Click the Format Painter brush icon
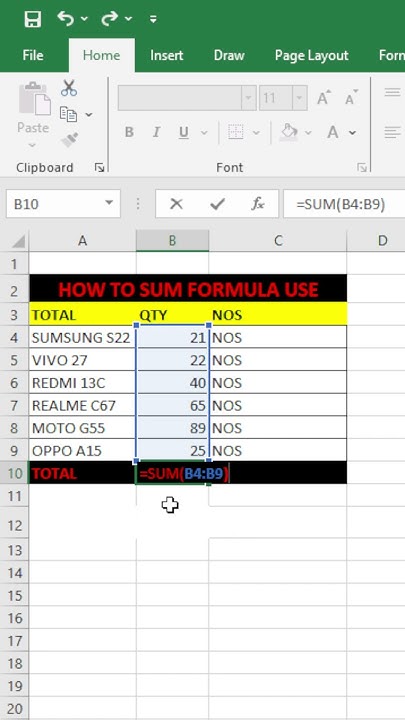 [69, 140]
